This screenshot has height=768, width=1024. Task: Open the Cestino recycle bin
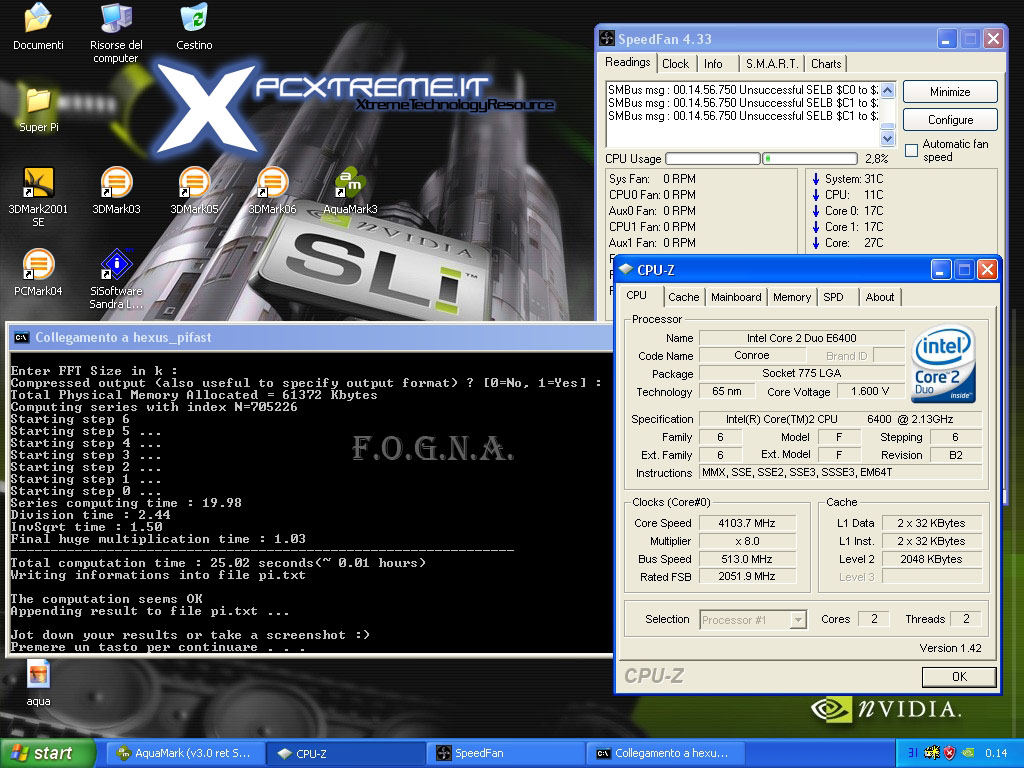194,26
